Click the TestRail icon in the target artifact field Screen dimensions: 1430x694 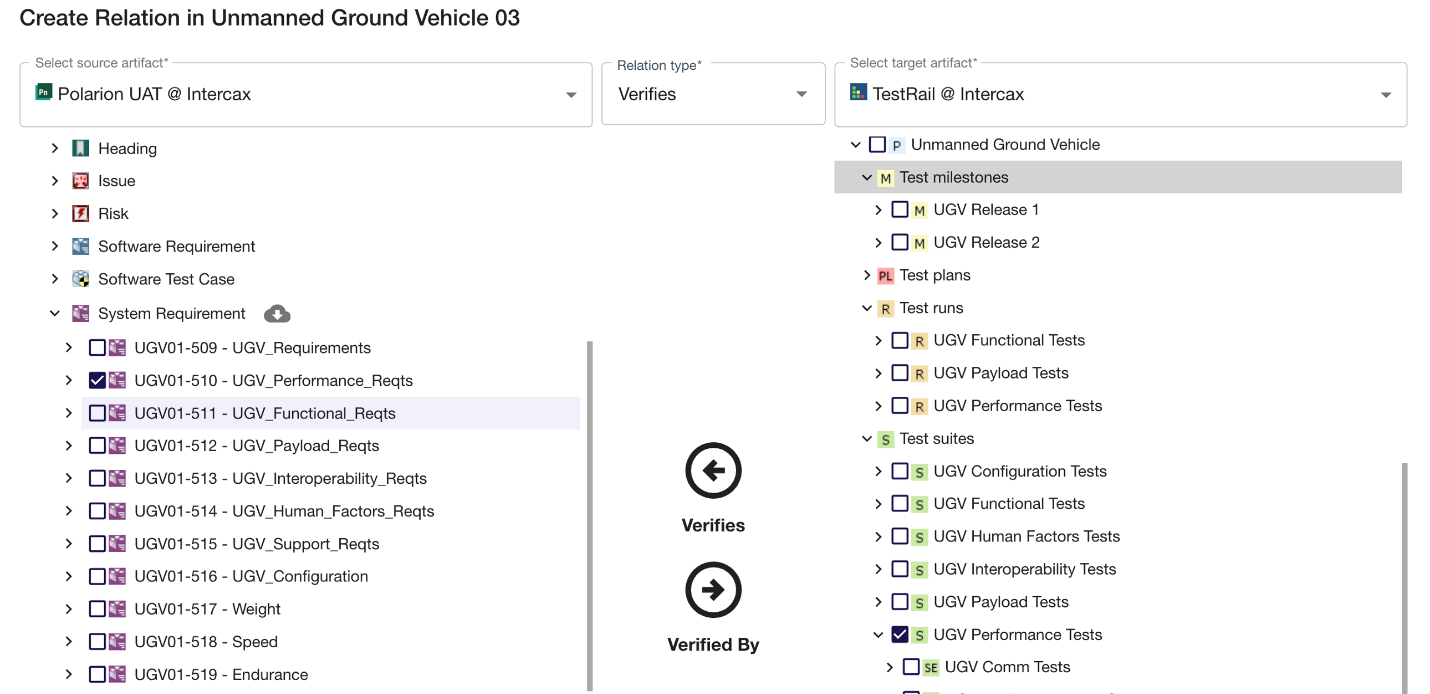pos(858,94)
